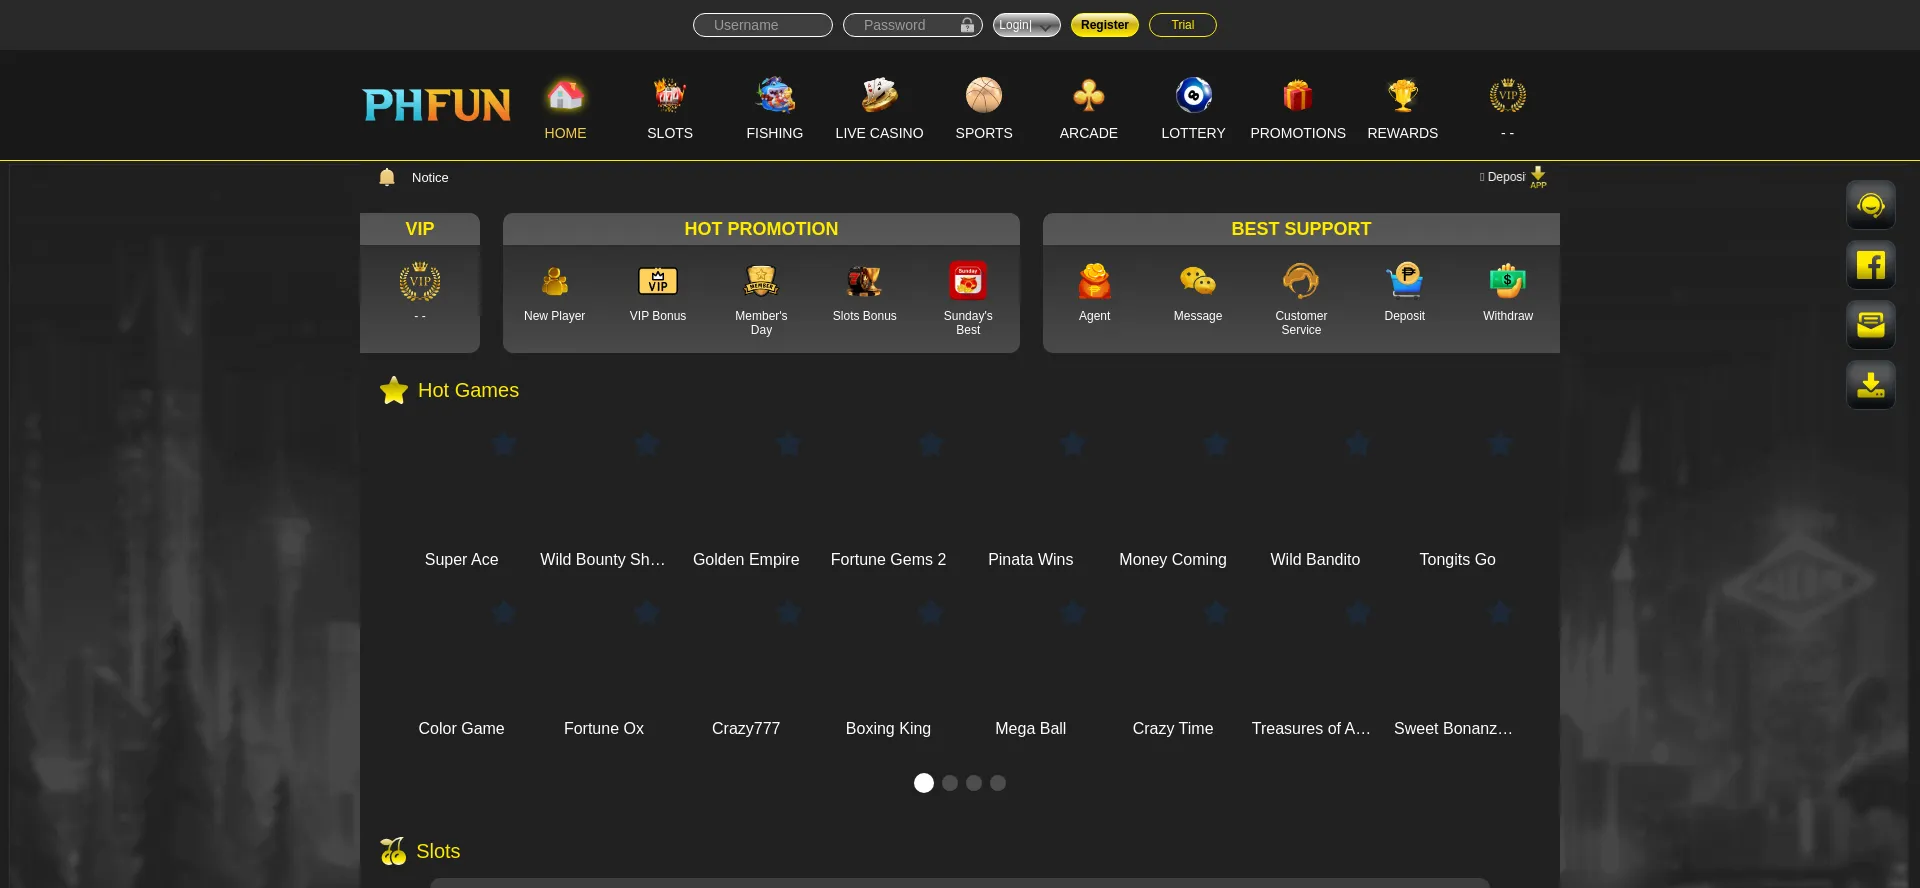Jump to the fourth carousel page dot
The image size is (1920, 888).
pos(998,783)
